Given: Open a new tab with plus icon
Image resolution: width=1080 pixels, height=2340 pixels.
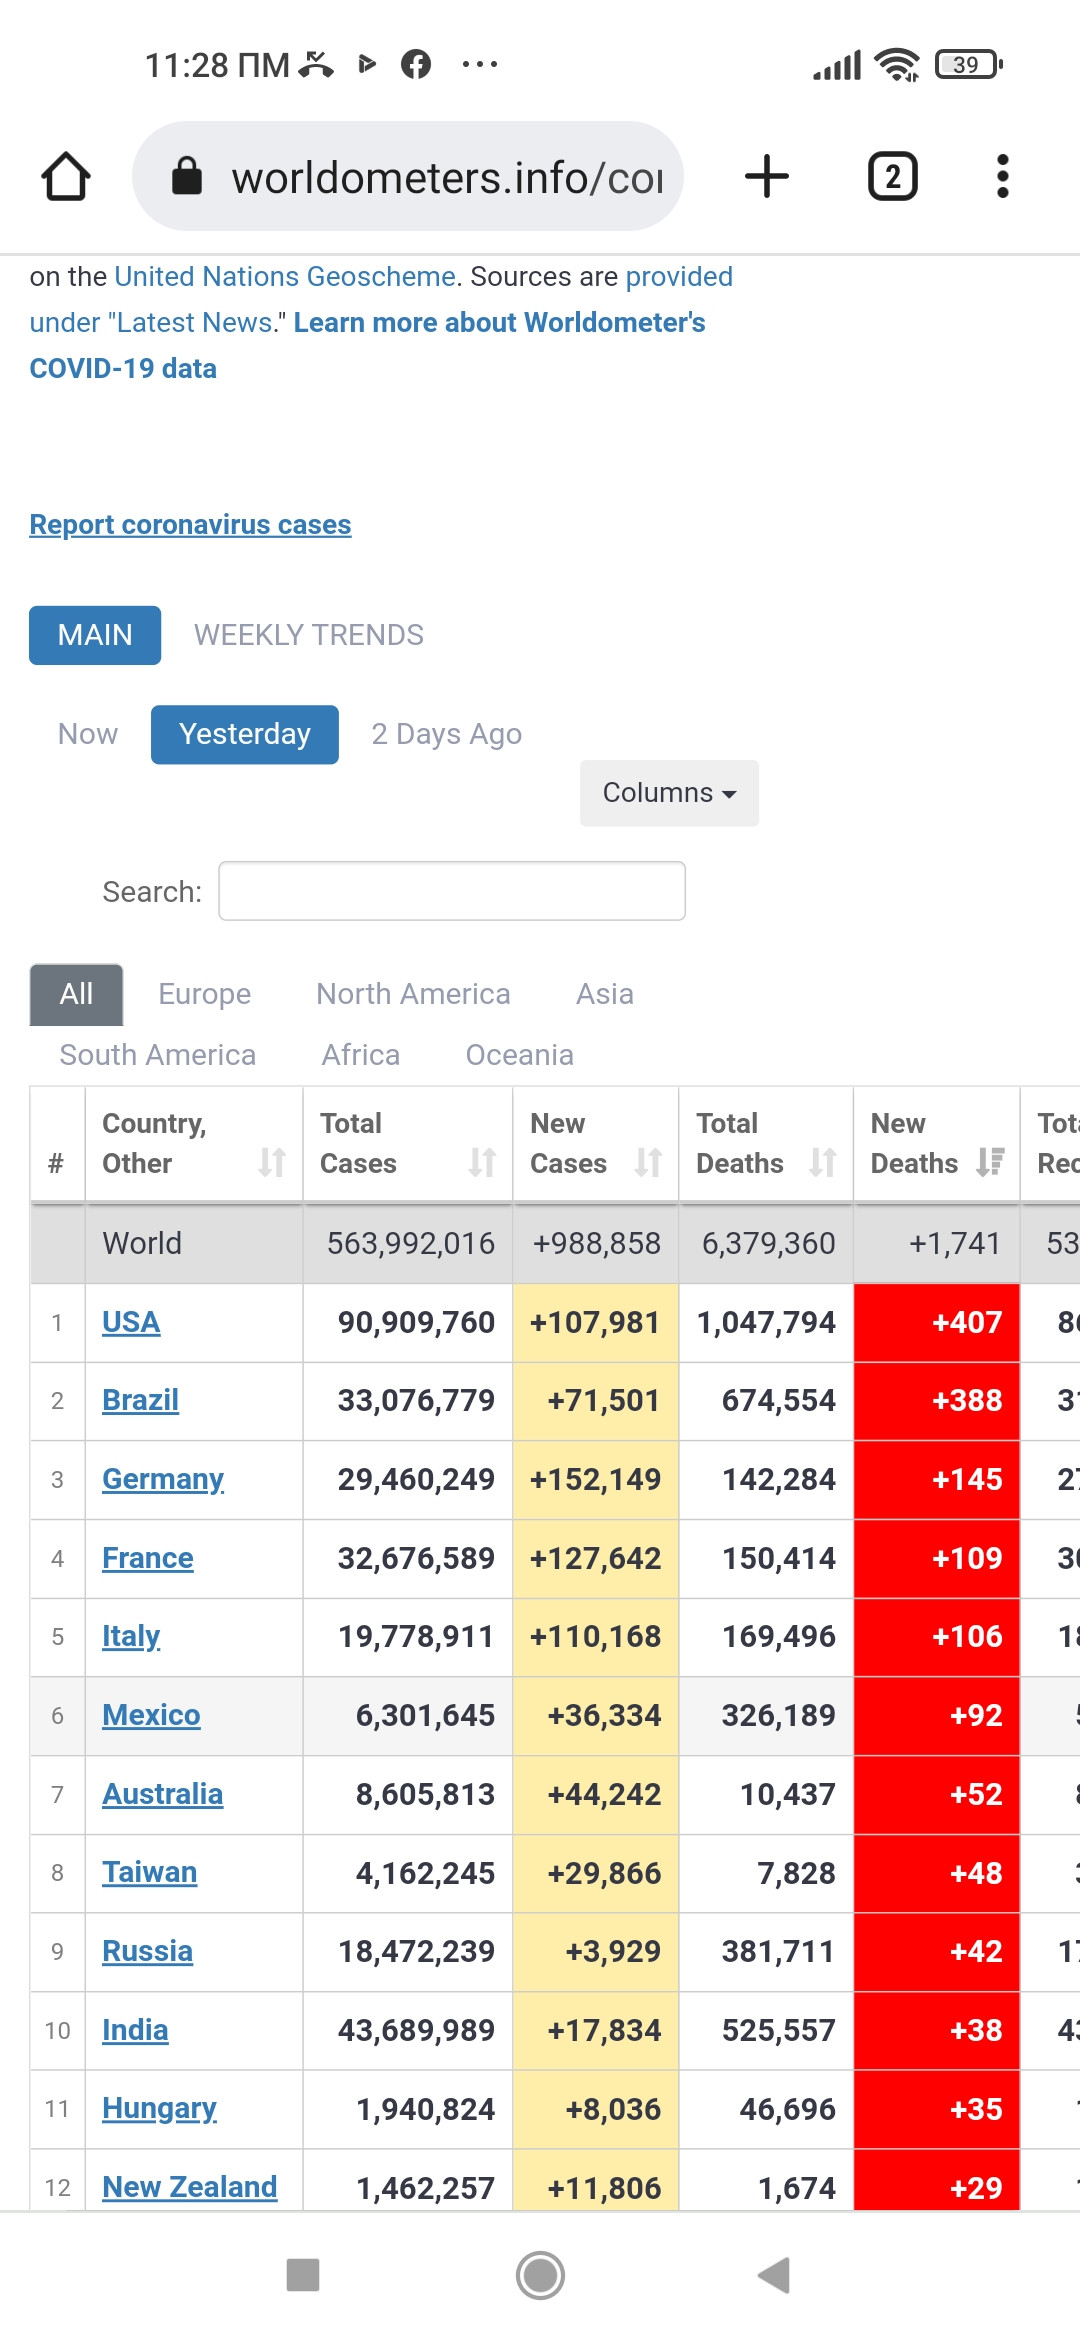Looking at the screenshot, I should coord(767,177).
